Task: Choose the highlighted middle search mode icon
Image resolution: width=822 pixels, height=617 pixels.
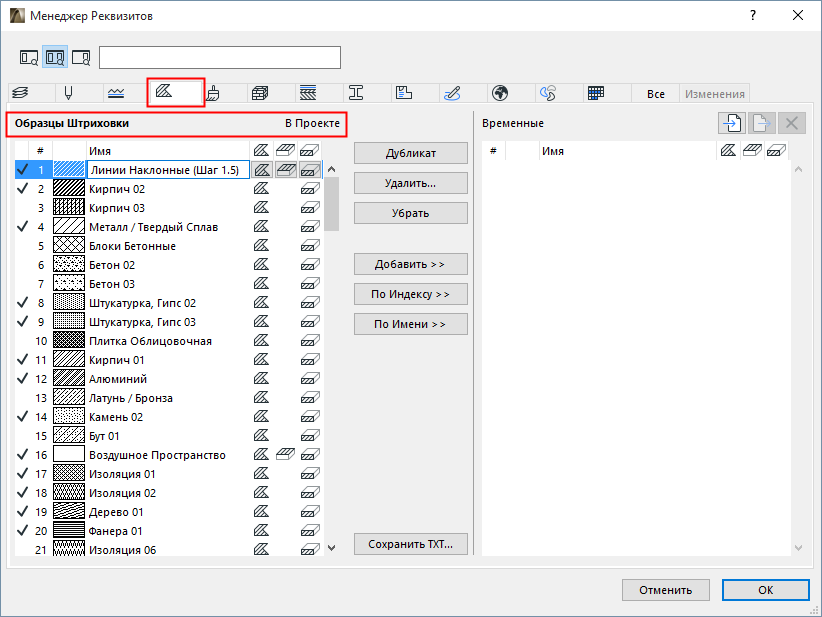Action: pyautogui.click(x=55, y=57)
